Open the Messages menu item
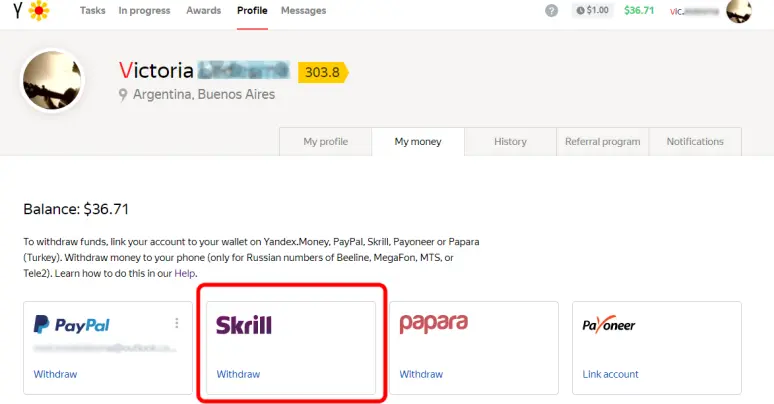Image resolution: width=774 pixels, height=404 pixels. point(304,10)
